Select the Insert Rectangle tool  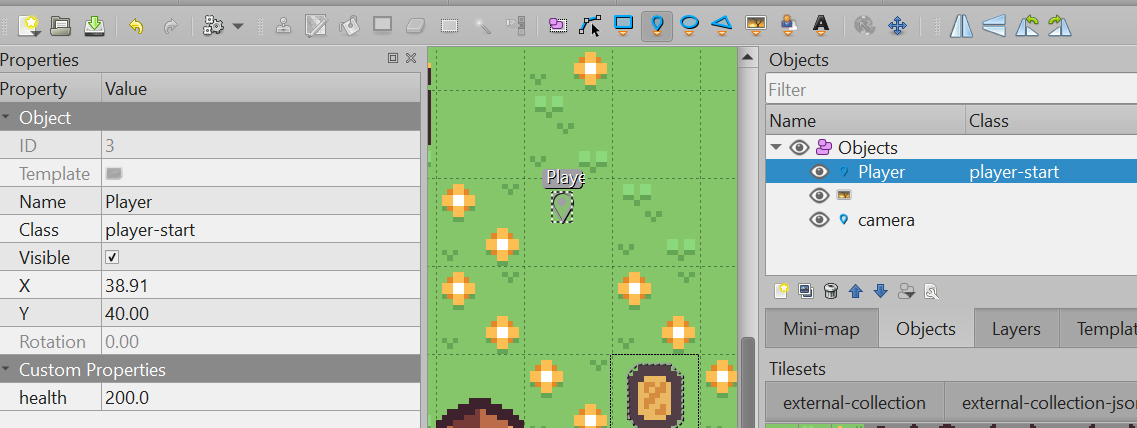pos(624,25)
